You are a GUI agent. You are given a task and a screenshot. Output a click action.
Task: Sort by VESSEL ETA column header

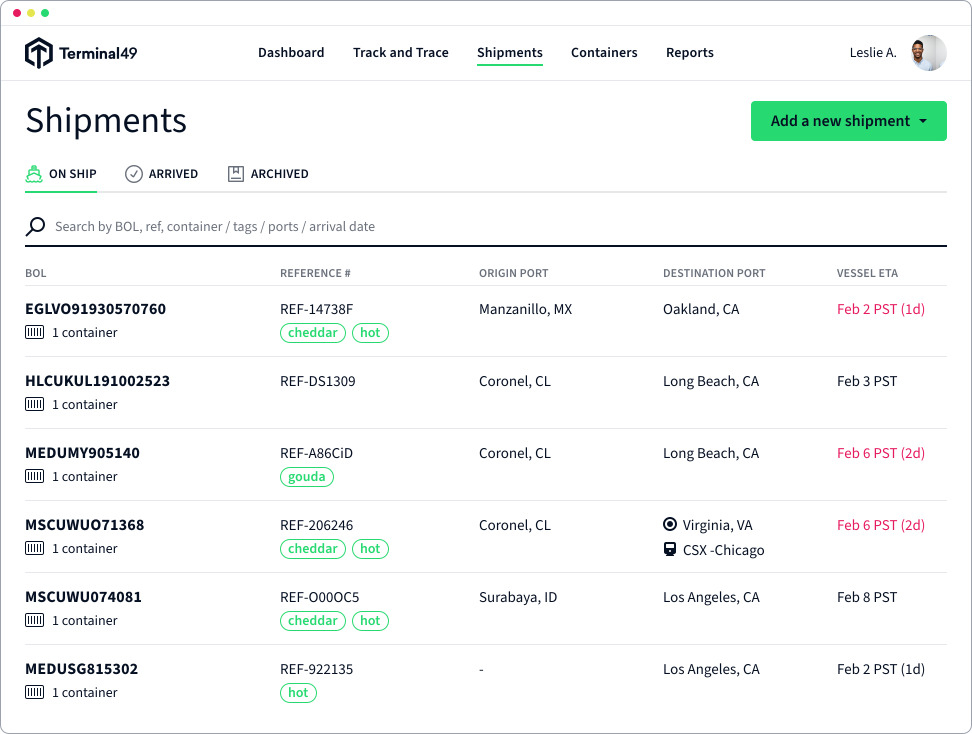[870, 273]
